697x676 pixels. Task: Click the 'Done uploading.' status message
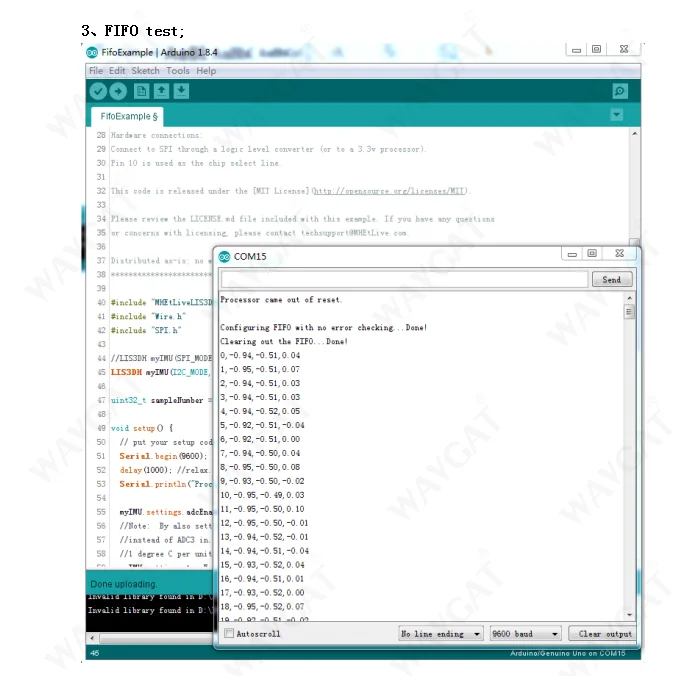[x=124, y=584]
